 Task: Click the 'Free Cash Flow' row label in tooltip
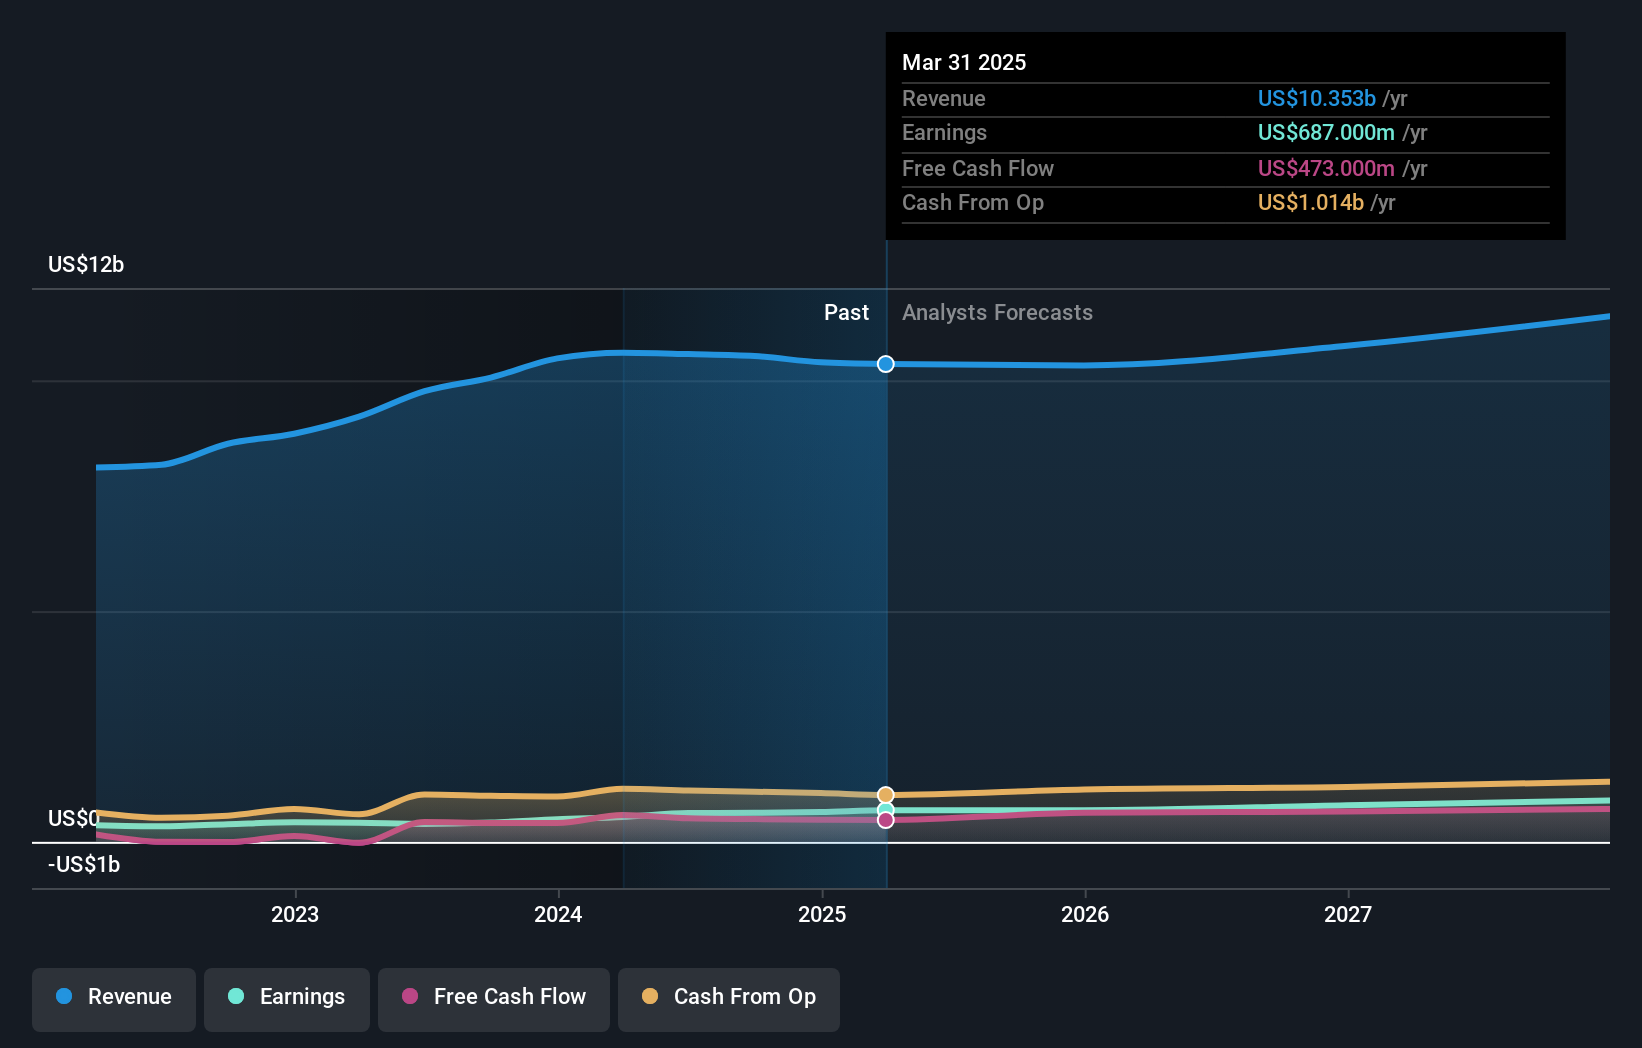pyautogui.click(x=978, y=168)
